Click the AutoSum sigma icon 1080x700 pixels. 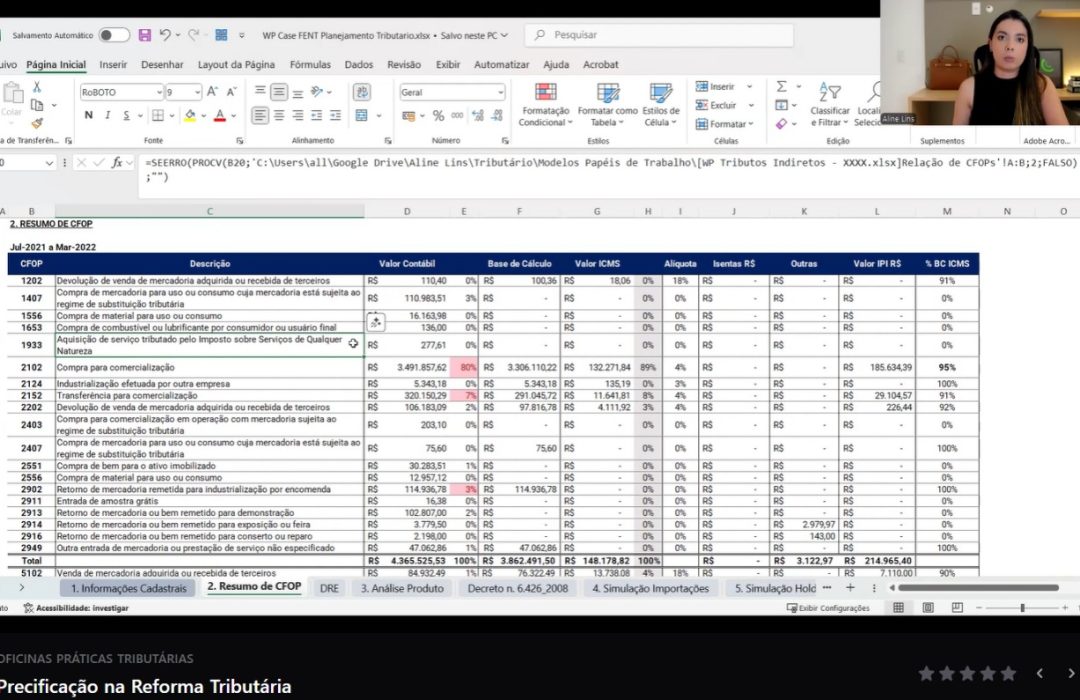(x=782, y=87)
